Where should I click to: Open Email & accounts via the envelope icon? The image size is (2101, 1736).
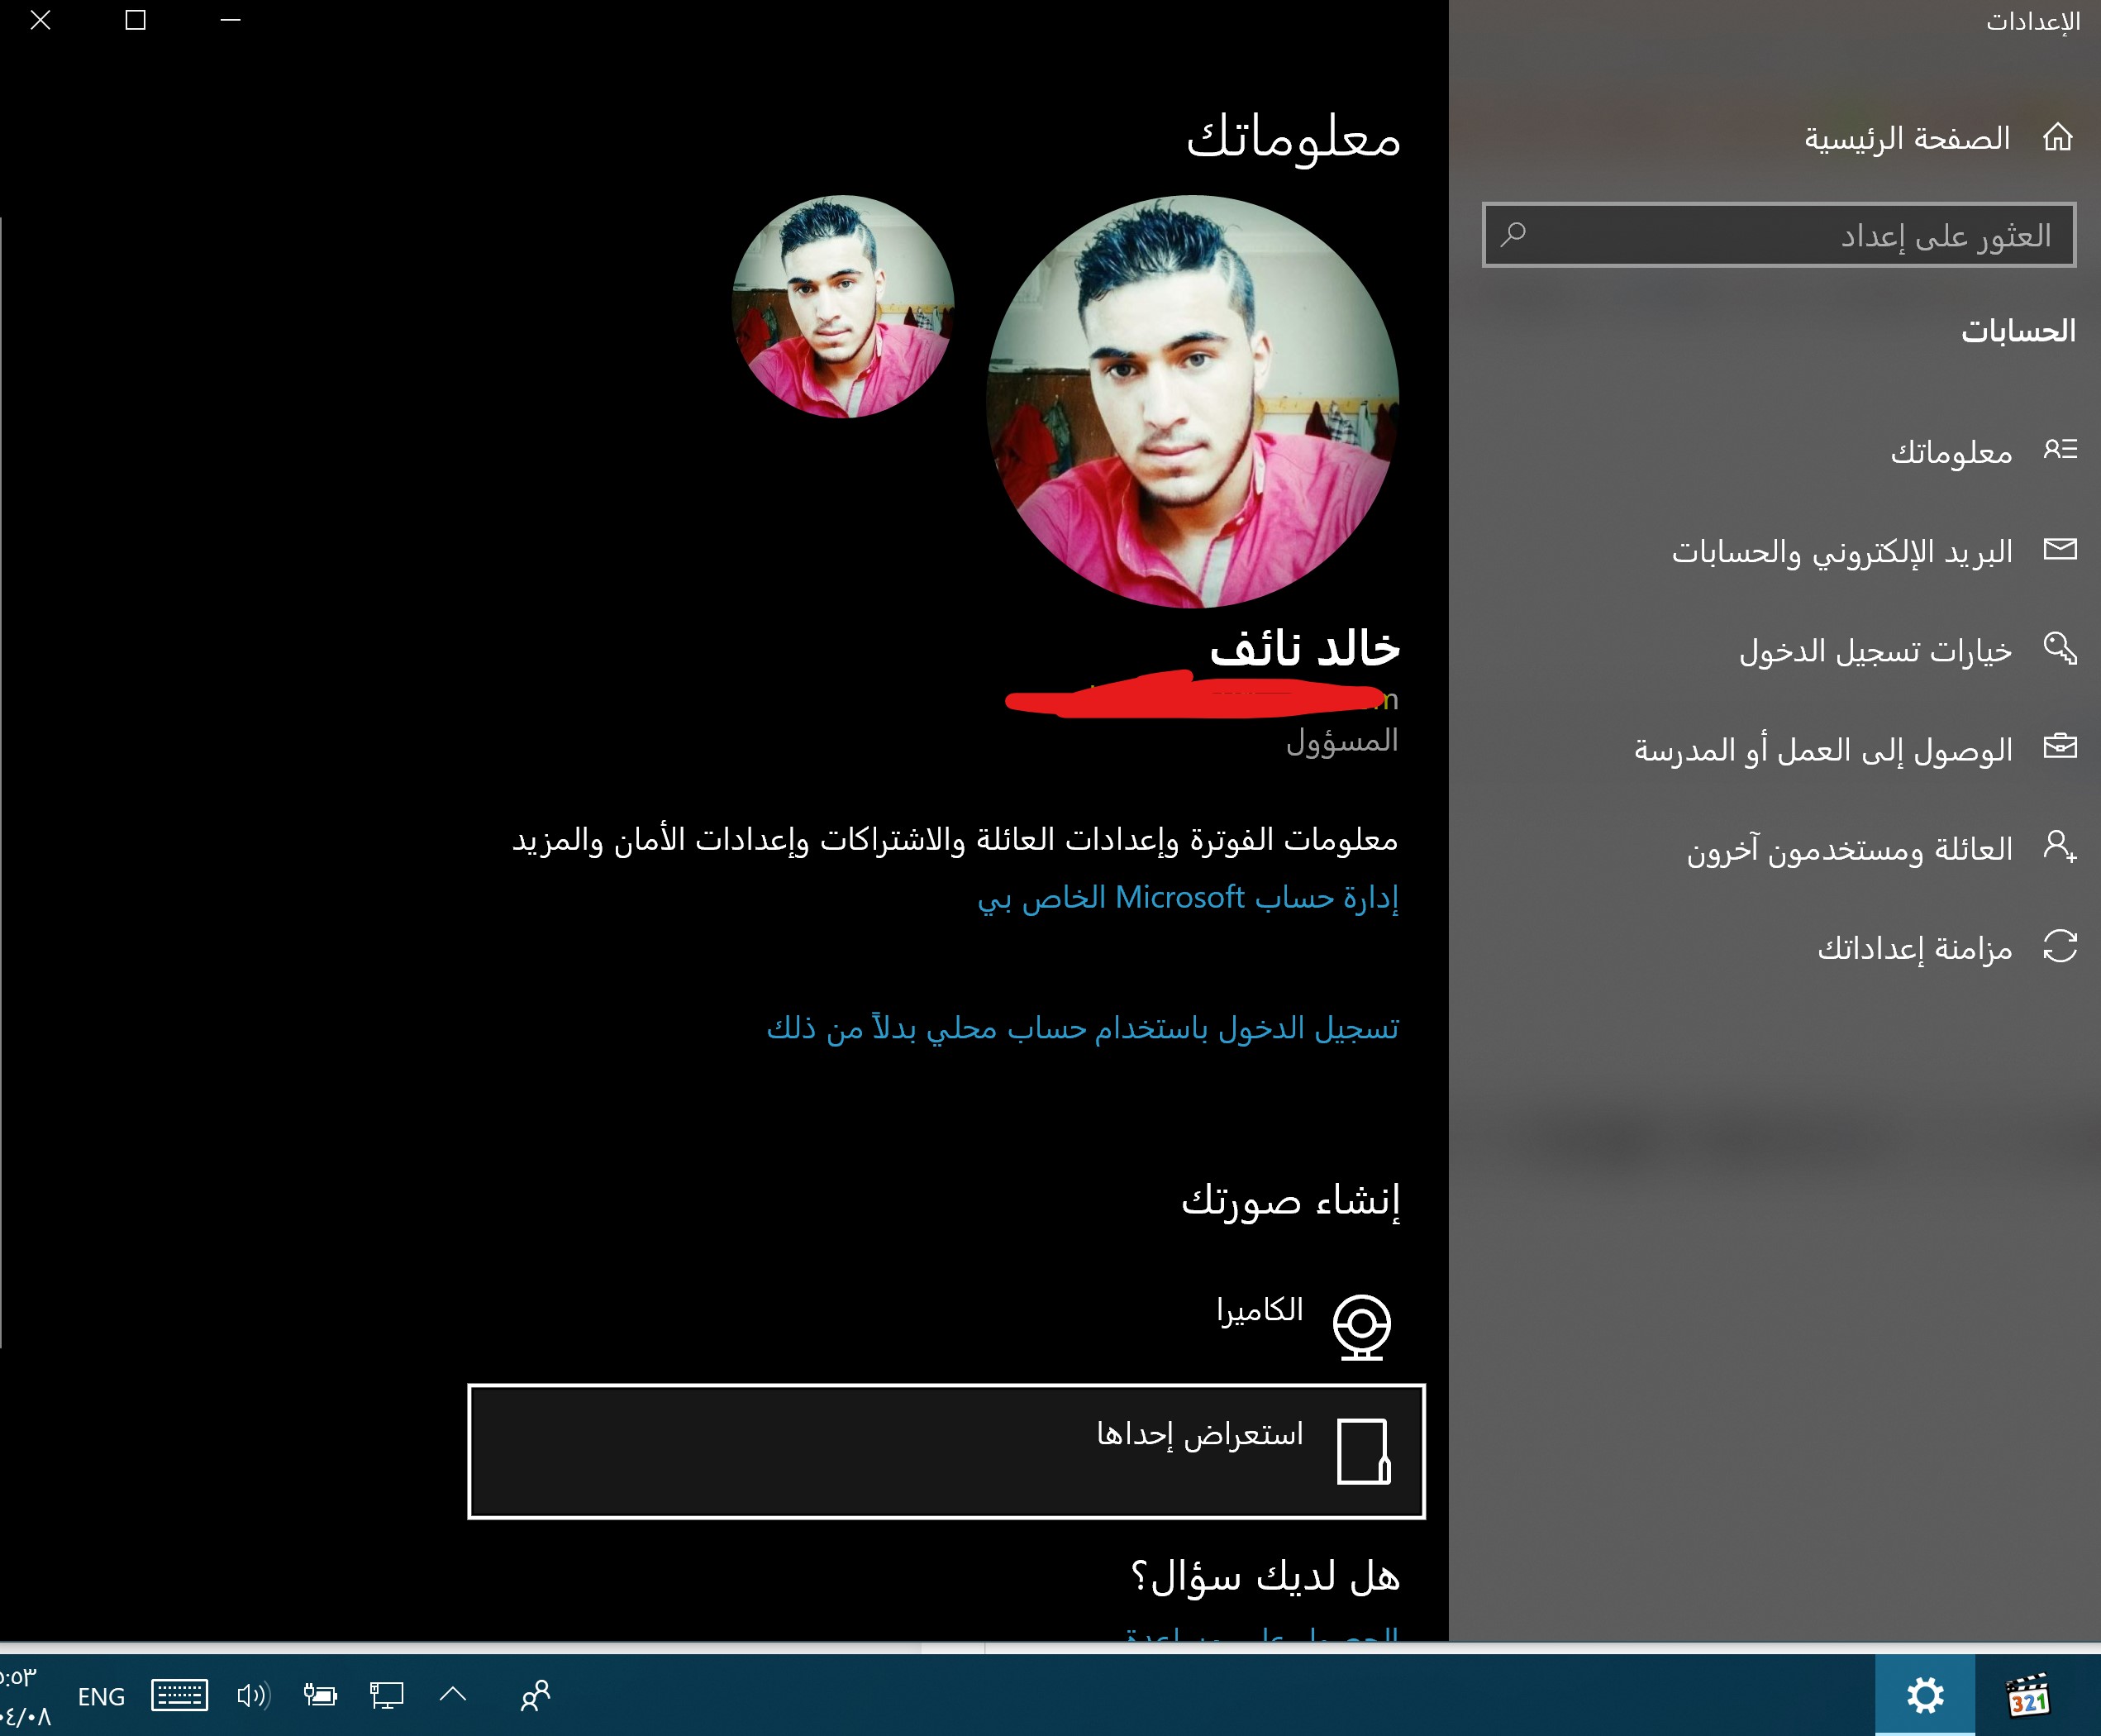(x=2059, y=549)
